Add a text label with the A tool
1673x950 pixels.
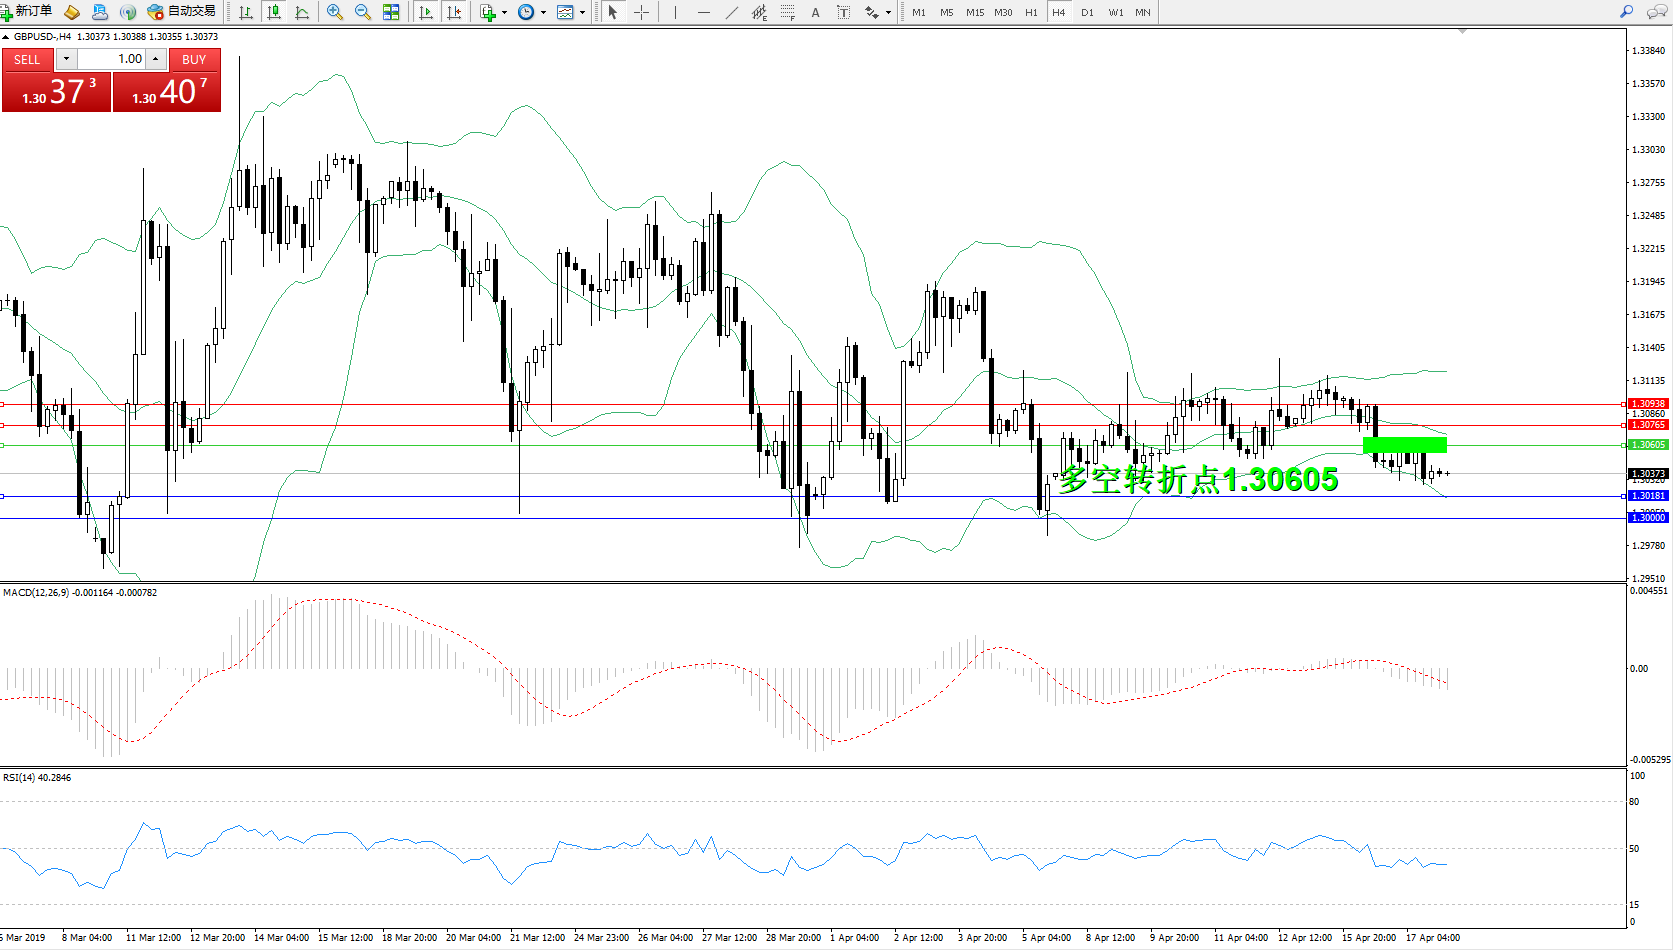[815, 12]
